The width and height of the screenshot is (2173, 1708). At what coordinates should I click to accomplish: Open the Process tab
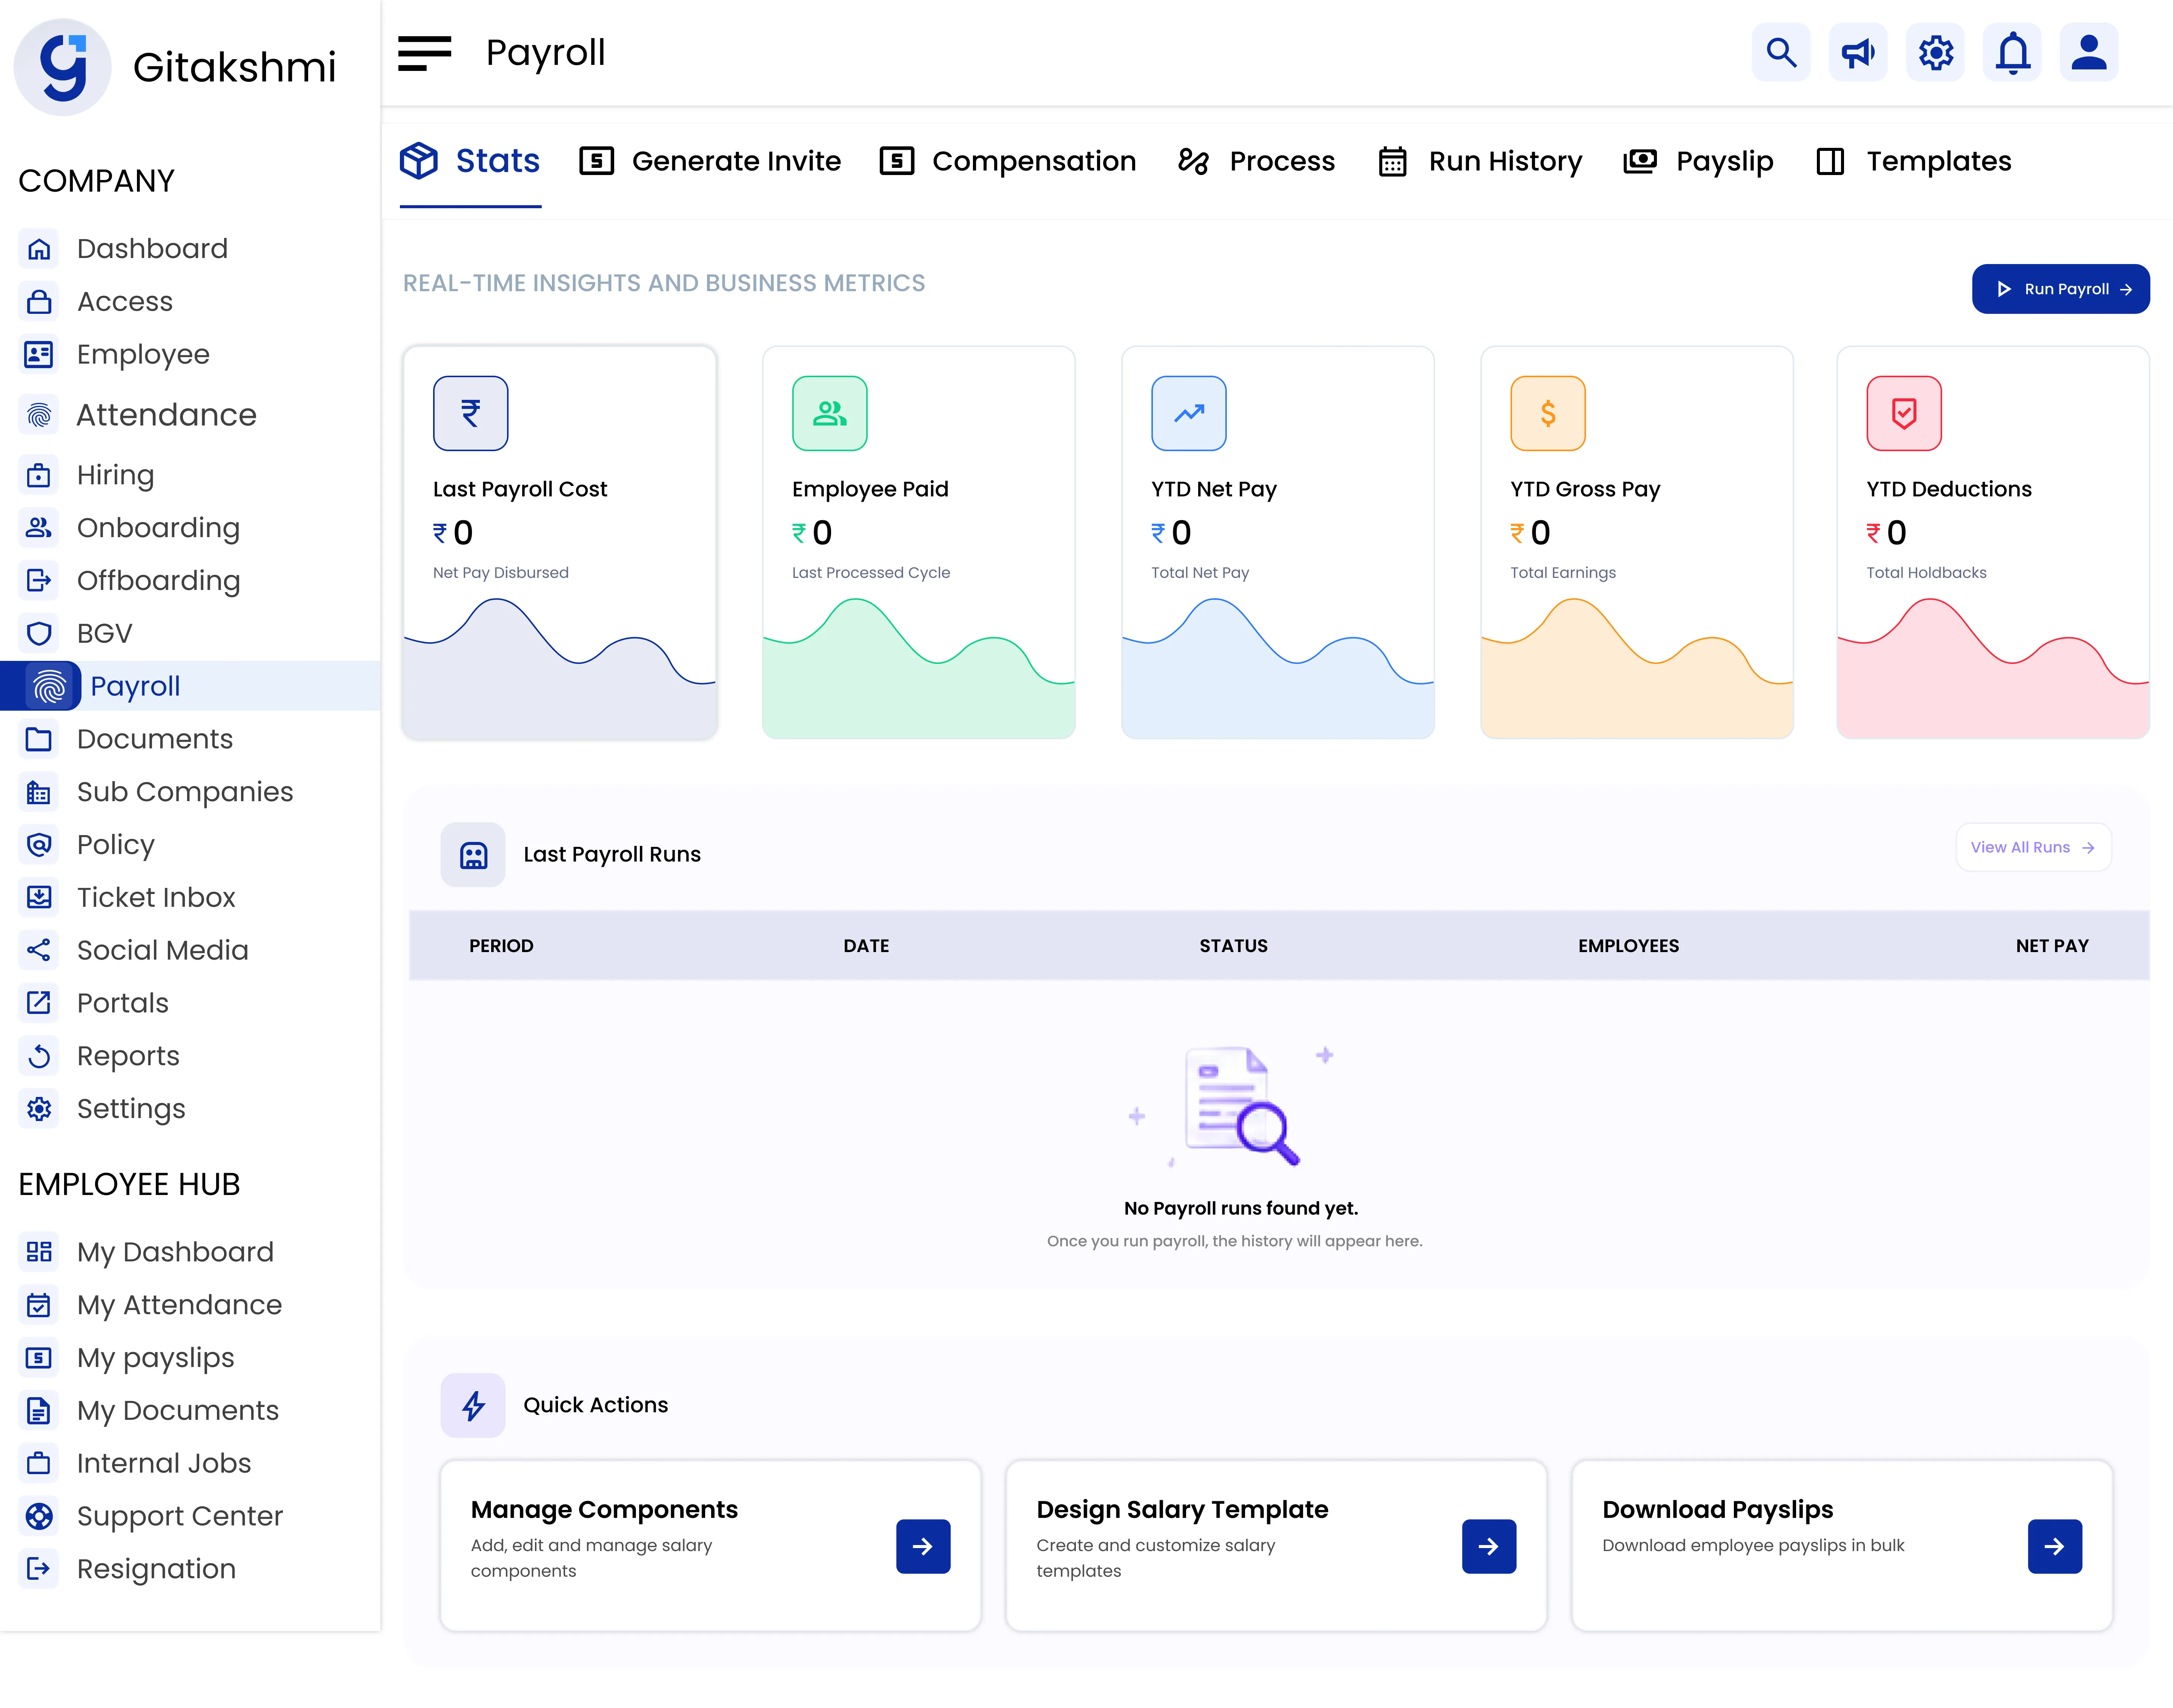[x=1256, y=161]
